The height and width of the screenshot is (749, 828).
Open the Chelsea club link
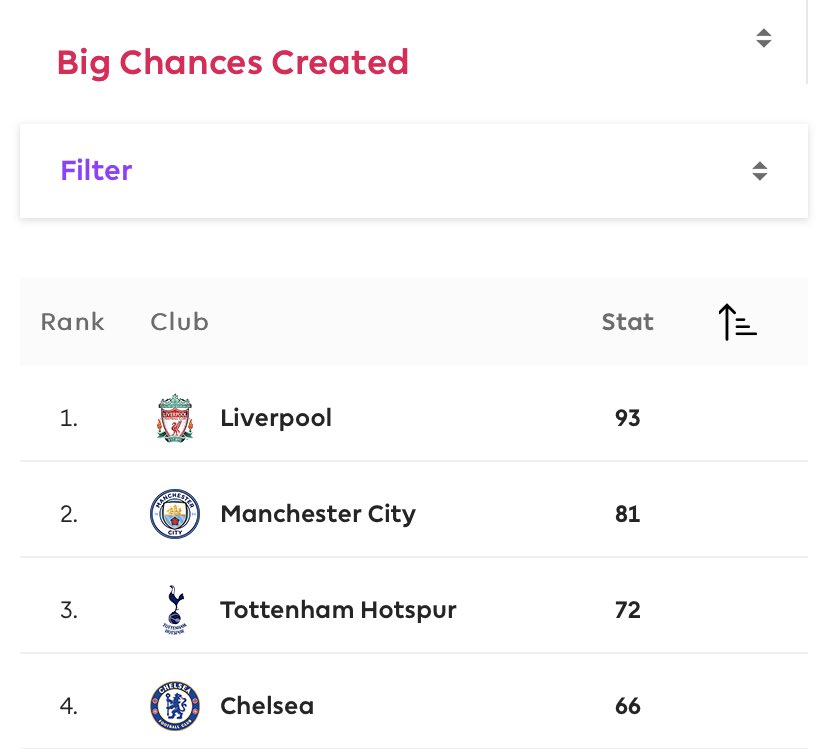click(267, 706)
